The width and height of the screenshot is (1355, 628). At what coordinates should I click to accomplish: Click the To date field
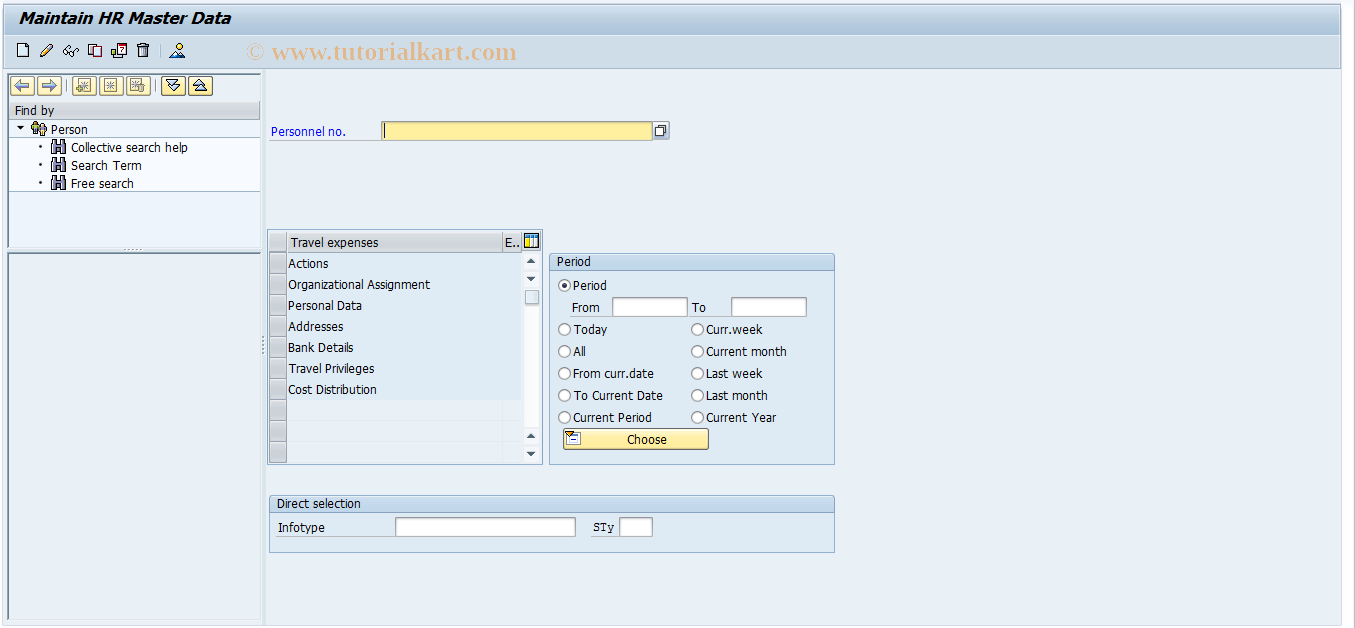point(768,307)
